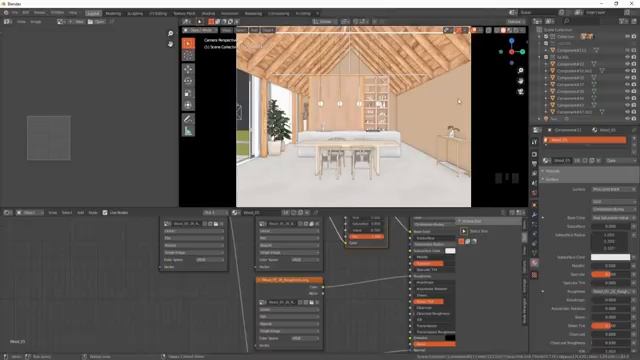Select the Select Box tool in viewport toolbar
The image size is (640, 360).
pos(188,44)
